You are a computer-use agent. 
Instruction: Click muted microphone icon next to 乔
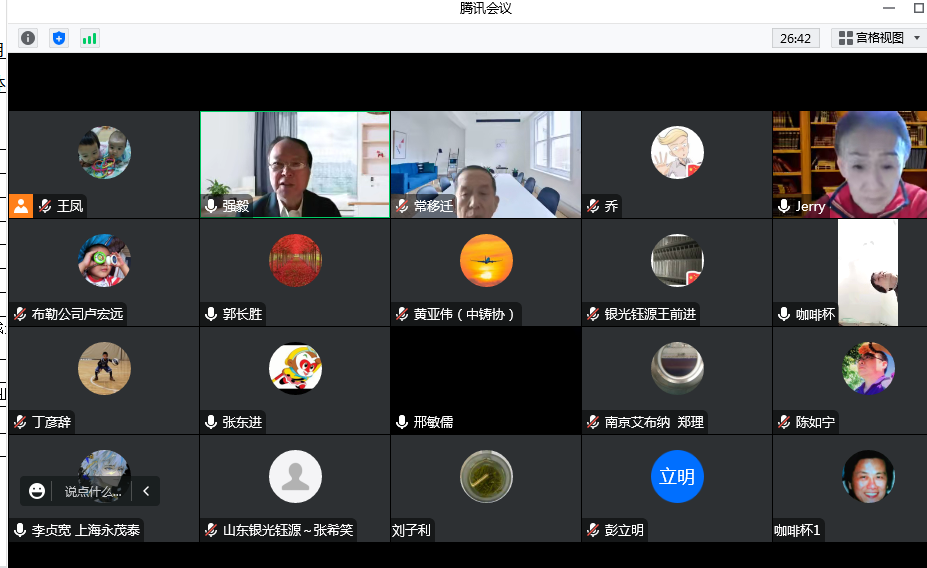click(593, 206)
